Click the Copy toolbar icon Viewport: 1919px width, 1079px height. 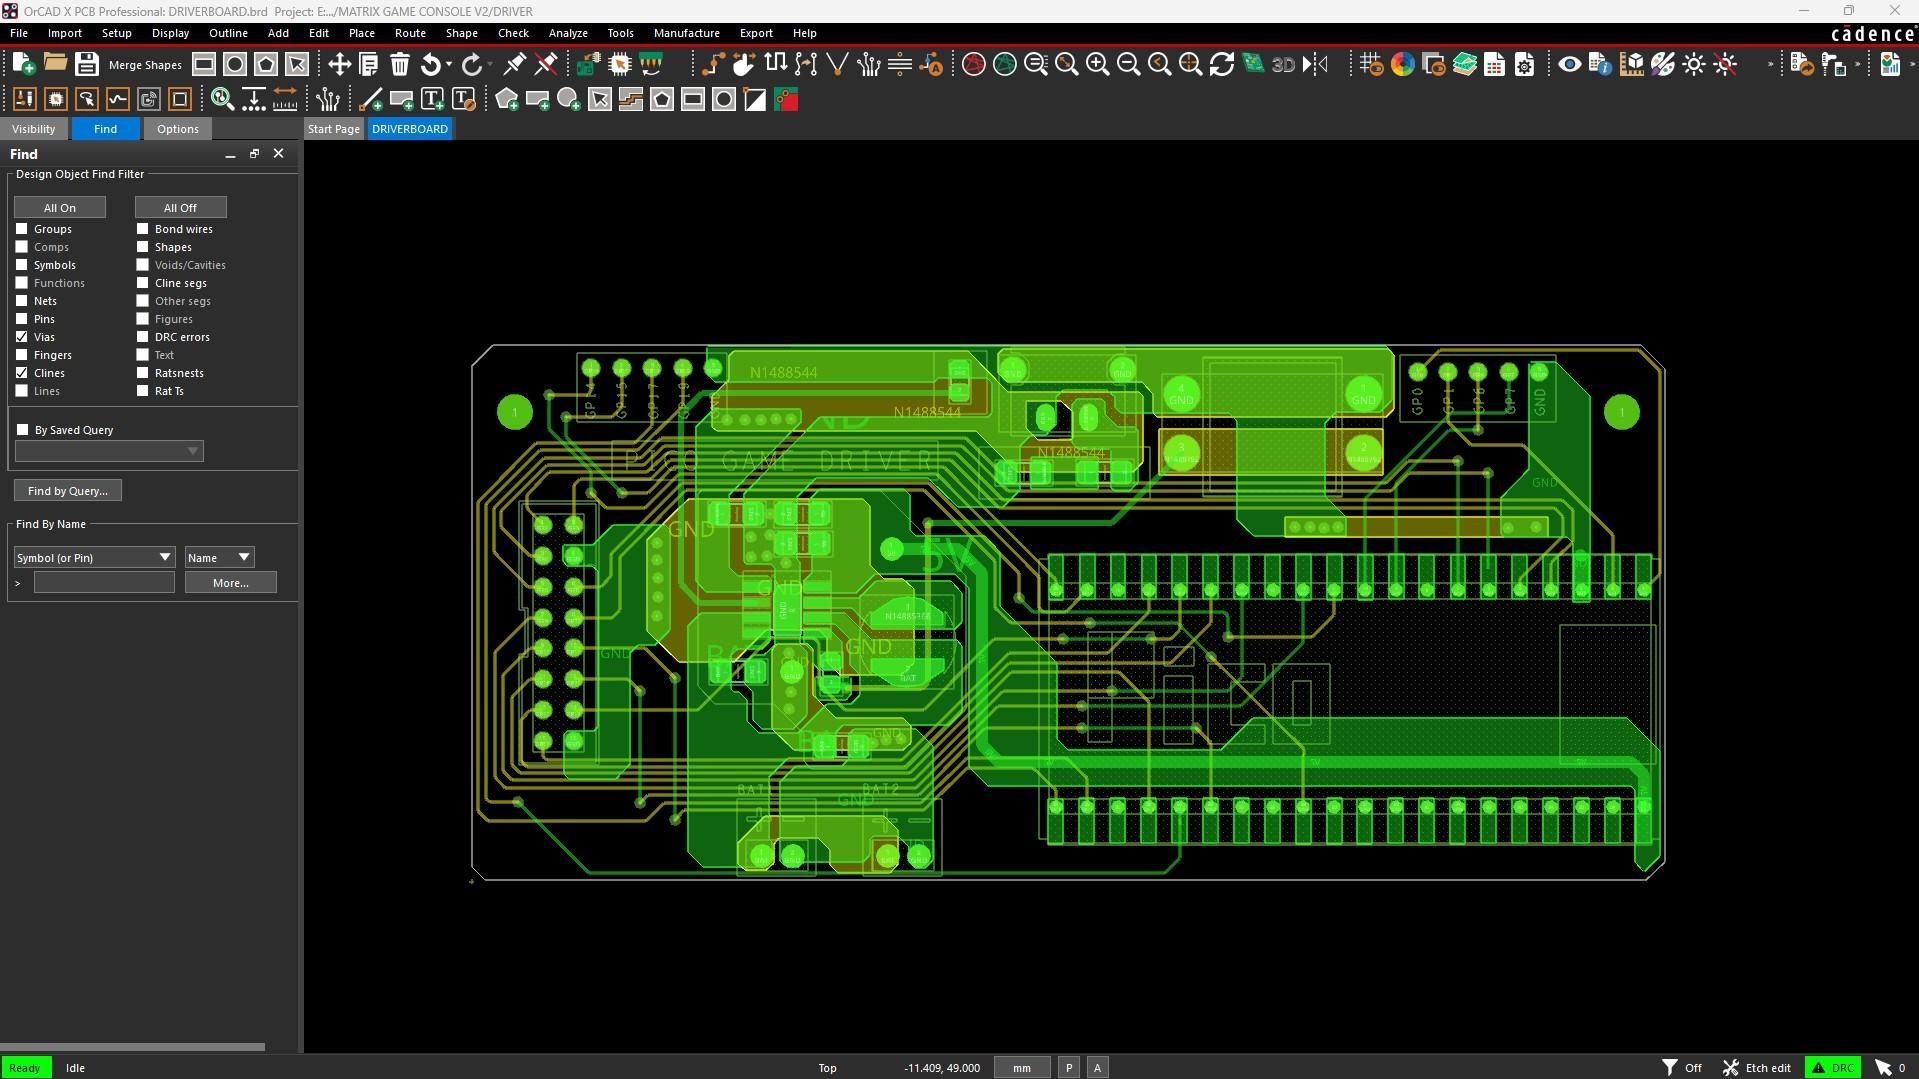pos(369,64)
